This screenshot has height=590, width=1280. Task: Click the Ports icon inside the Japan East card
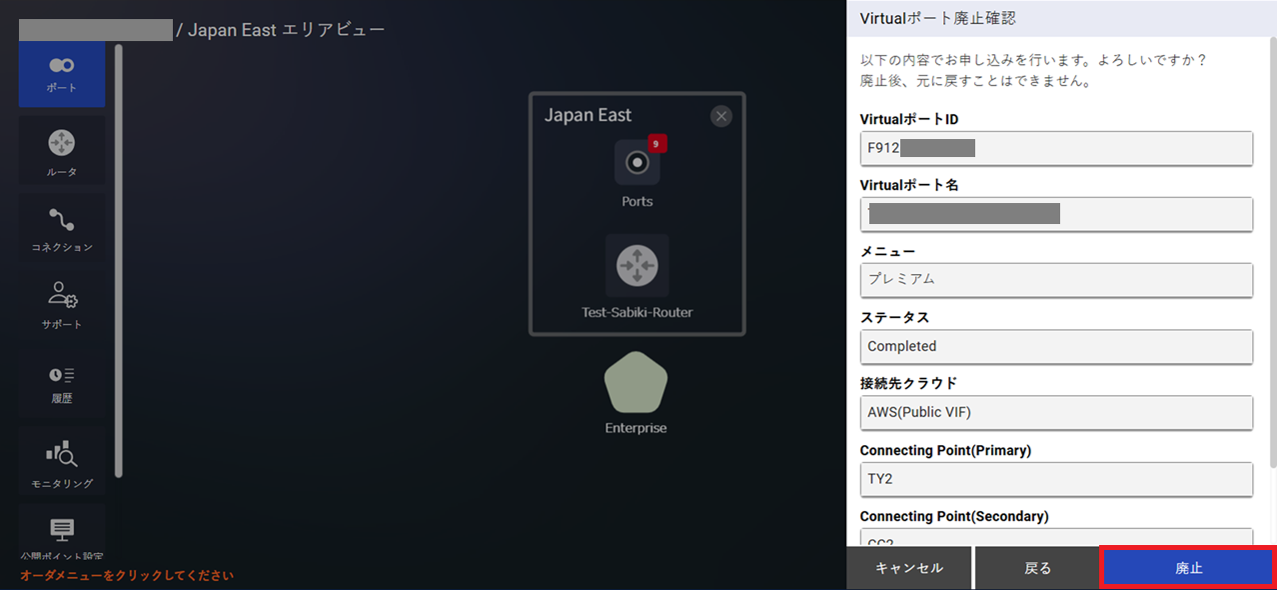(637, 163)
